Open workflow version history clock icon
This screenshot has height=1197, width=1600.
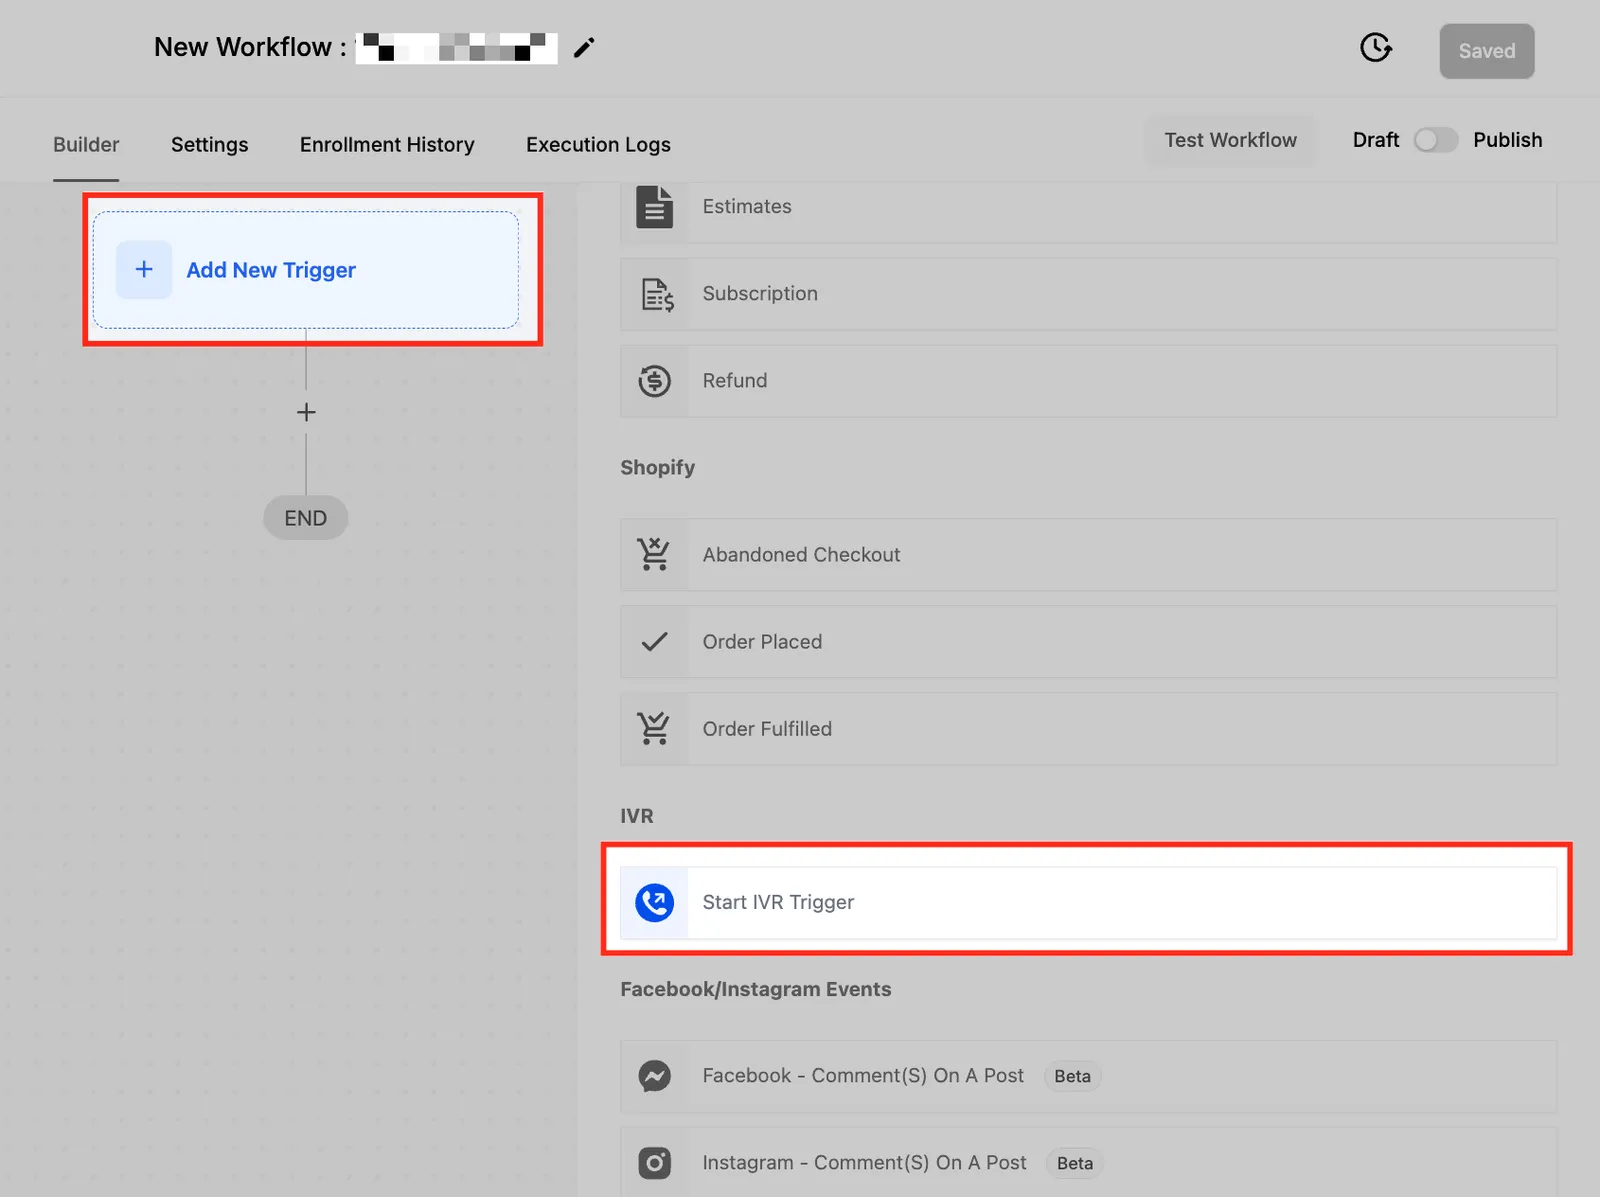[x=1376, y=47]
